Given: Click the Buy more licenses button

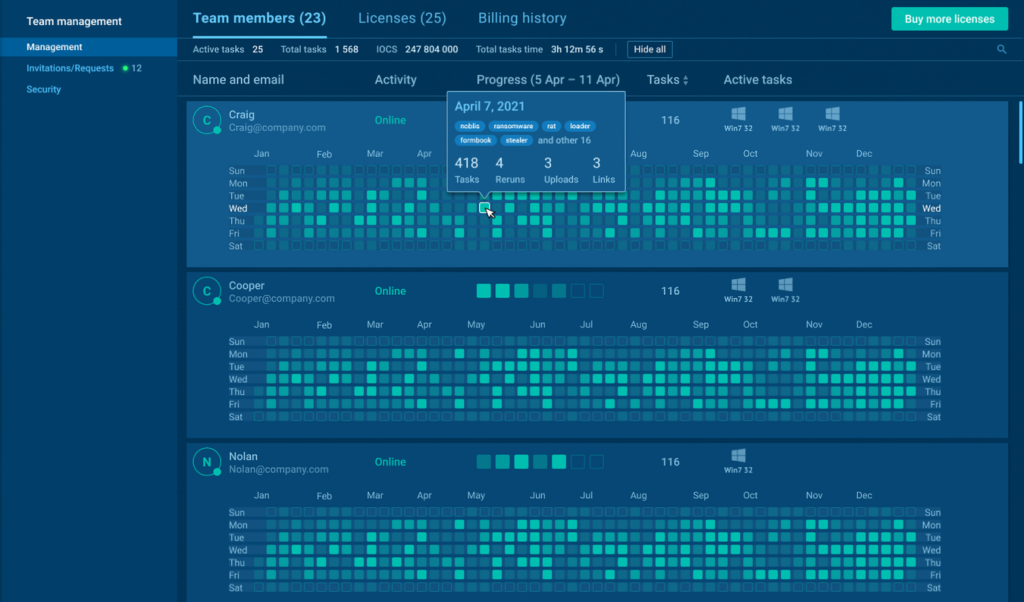Looking at the screenshot, I should tap(949, 19).
